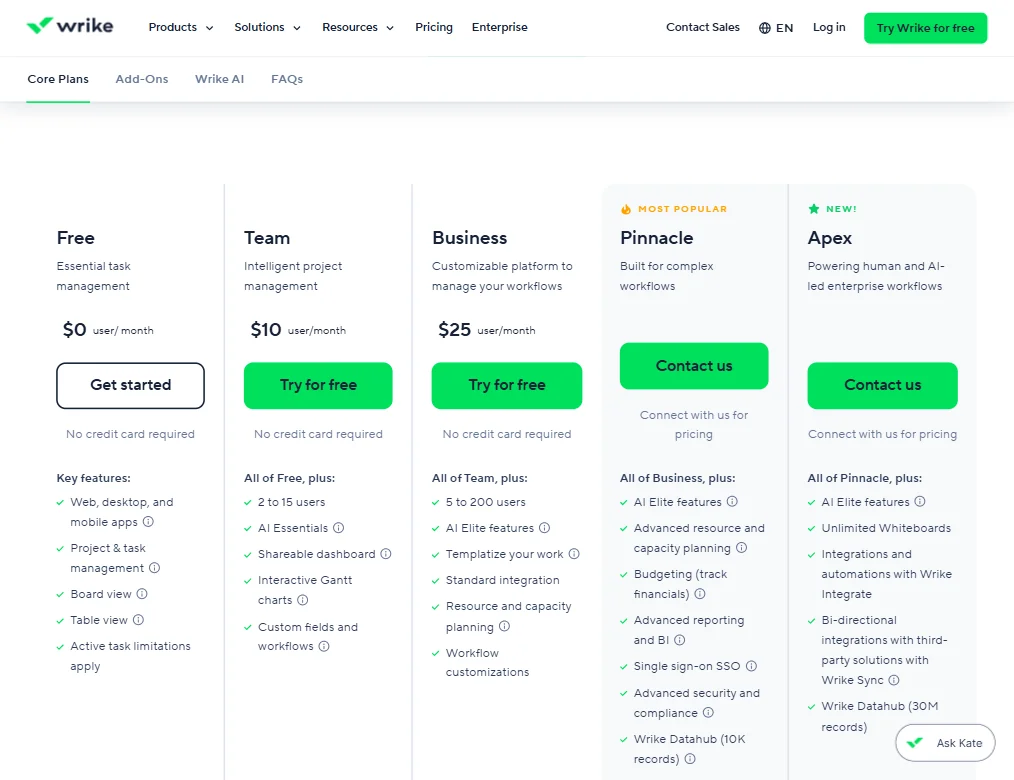This screenshot has height=780, width=1014.
Task: Click the '2 to 15 users' text
Action: (x=291, y=502)
